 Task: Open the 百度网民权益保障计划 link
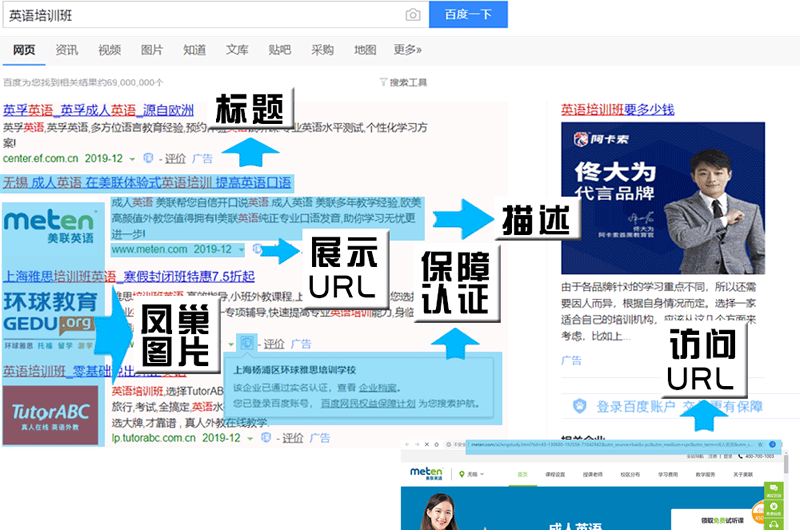coord(368,403)
